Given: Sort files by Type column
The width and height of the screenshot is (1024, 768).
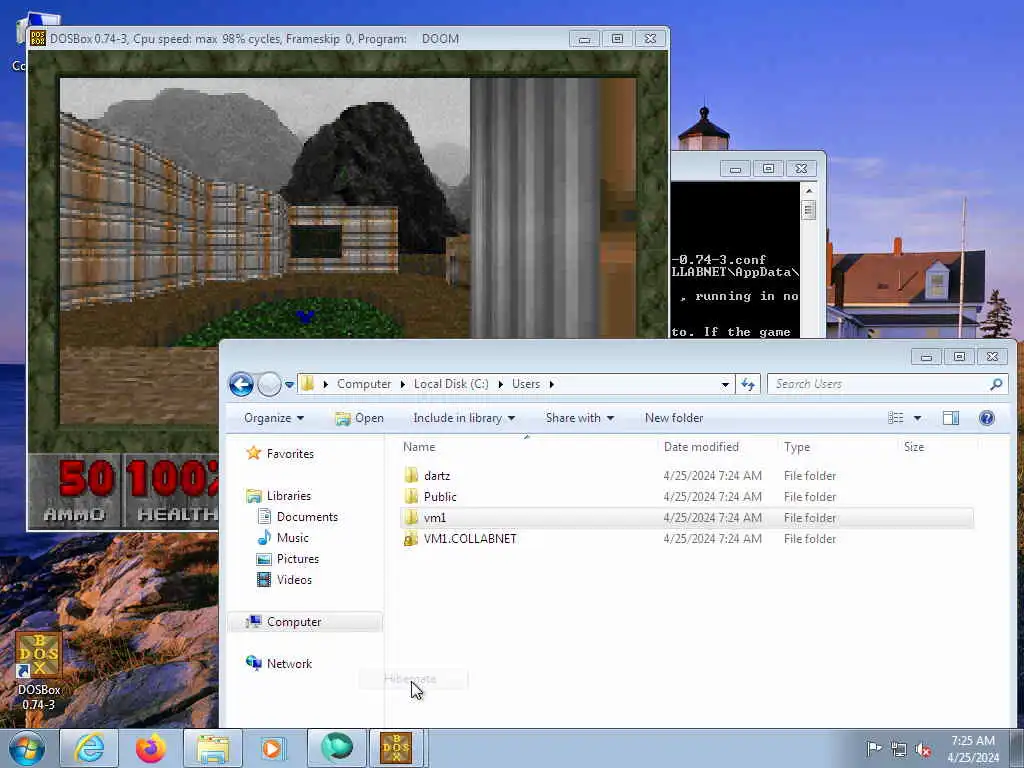Looking at the screenshot, I should click(x=797, y=447).
